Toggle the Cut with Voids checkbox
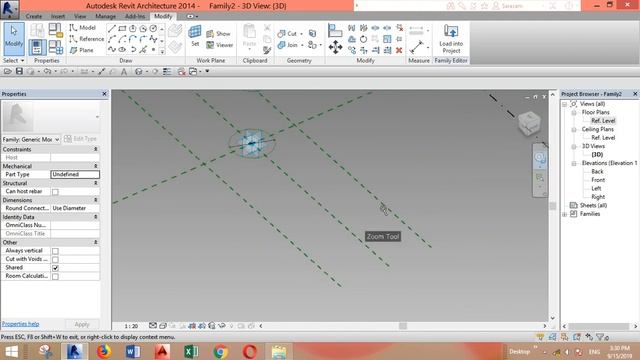This screenshot has width=640, height=360. pyautogui.click(x=55, y=260)
